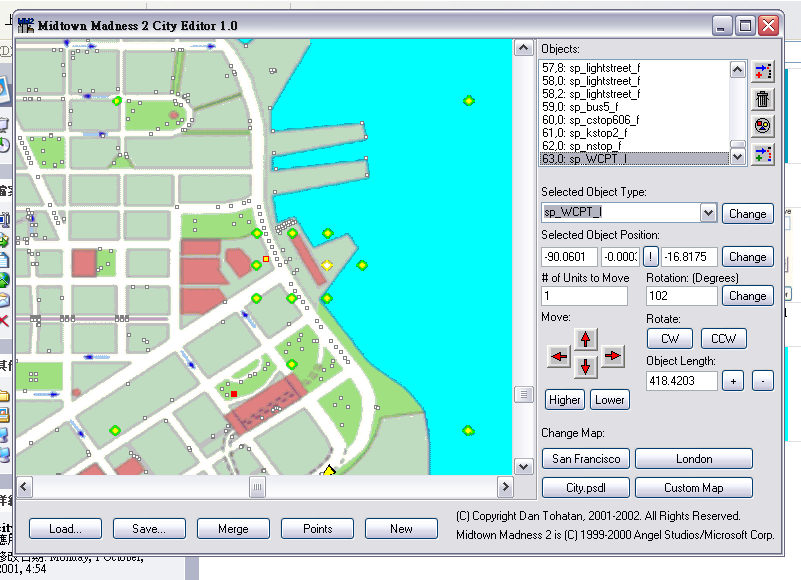Click the Load... button

coord(65,529)
